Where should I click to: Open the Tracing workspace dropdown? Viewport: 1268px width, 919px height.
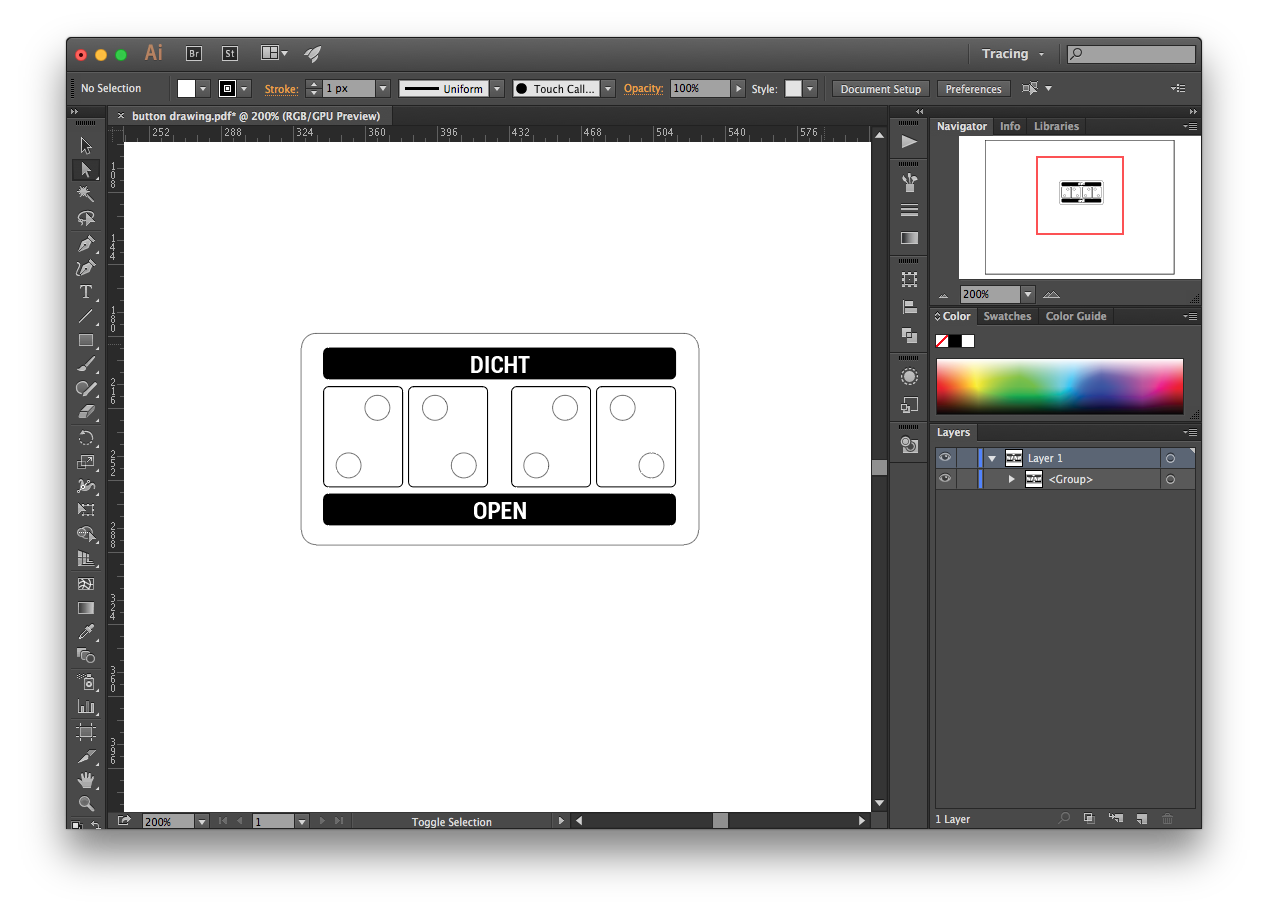pos(1012,54)
